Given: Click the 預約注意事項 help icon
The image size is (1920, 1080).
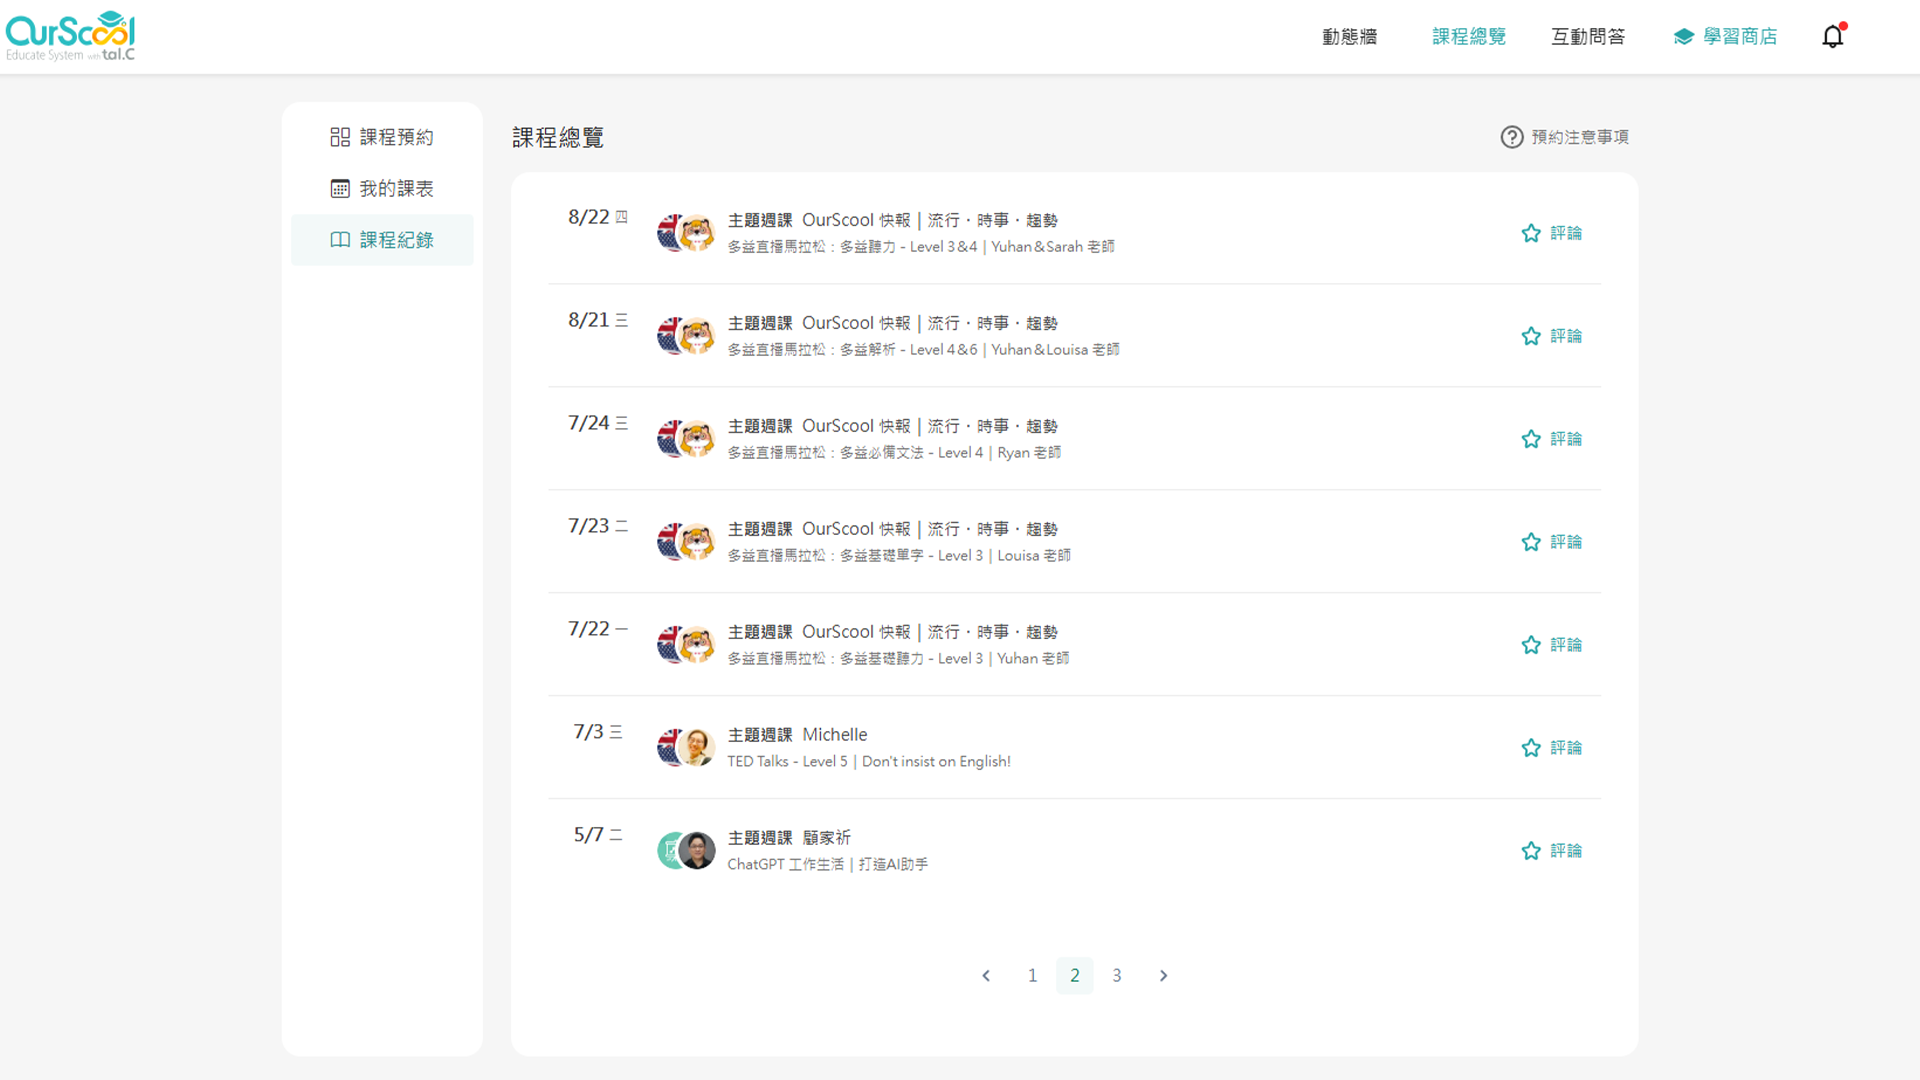Looking at the screenshot, I should [x=1511, y=137].
